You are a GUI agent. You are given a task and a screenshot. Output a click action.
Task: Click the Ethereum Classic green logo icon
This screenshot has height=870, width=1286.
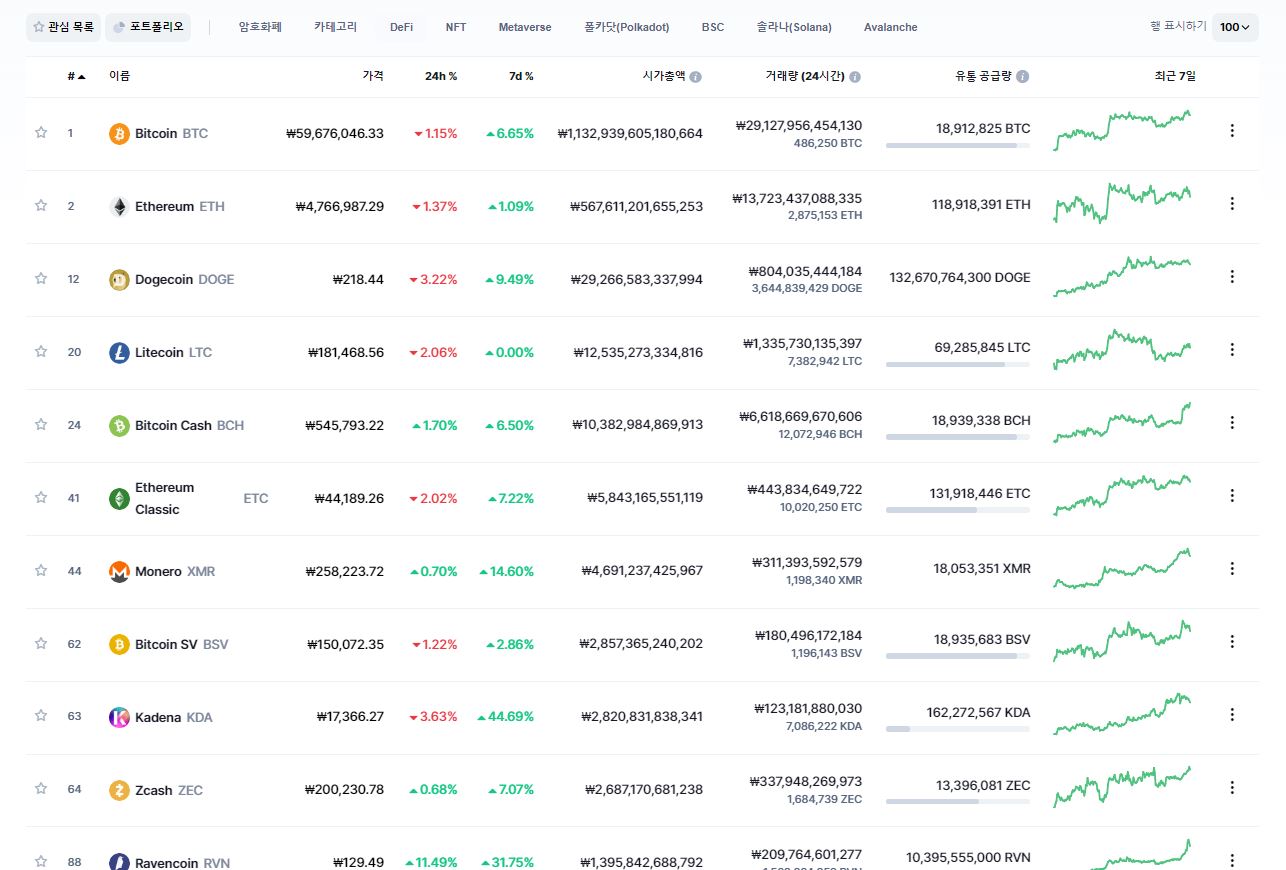click(x=119, y=498)
